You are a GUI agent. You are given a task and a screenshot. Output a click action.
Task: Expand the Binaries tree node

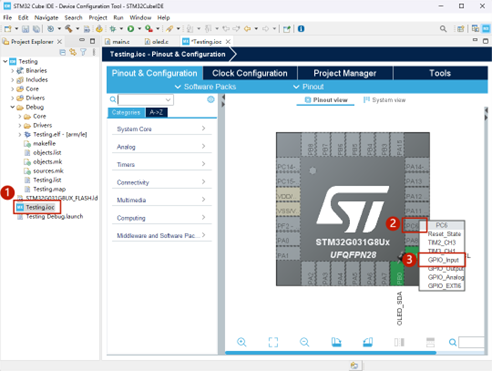13,71
